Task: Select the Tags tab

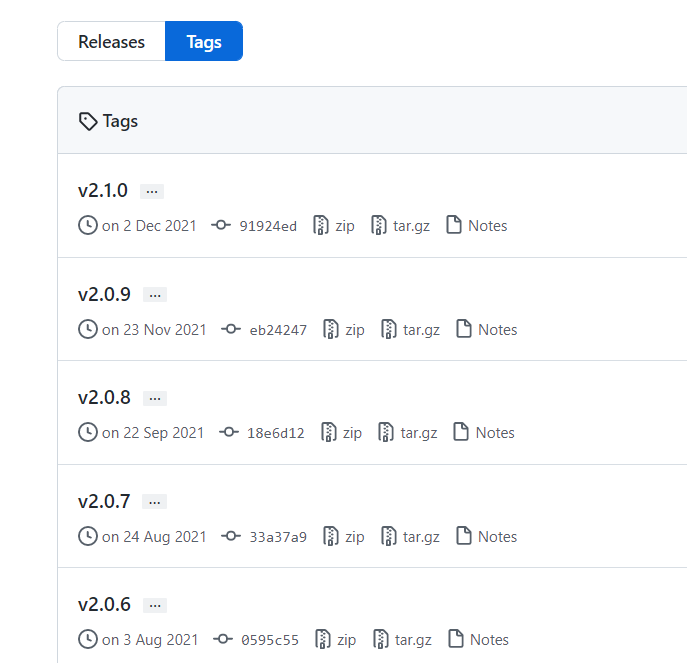Action: (x=204, y=42)
